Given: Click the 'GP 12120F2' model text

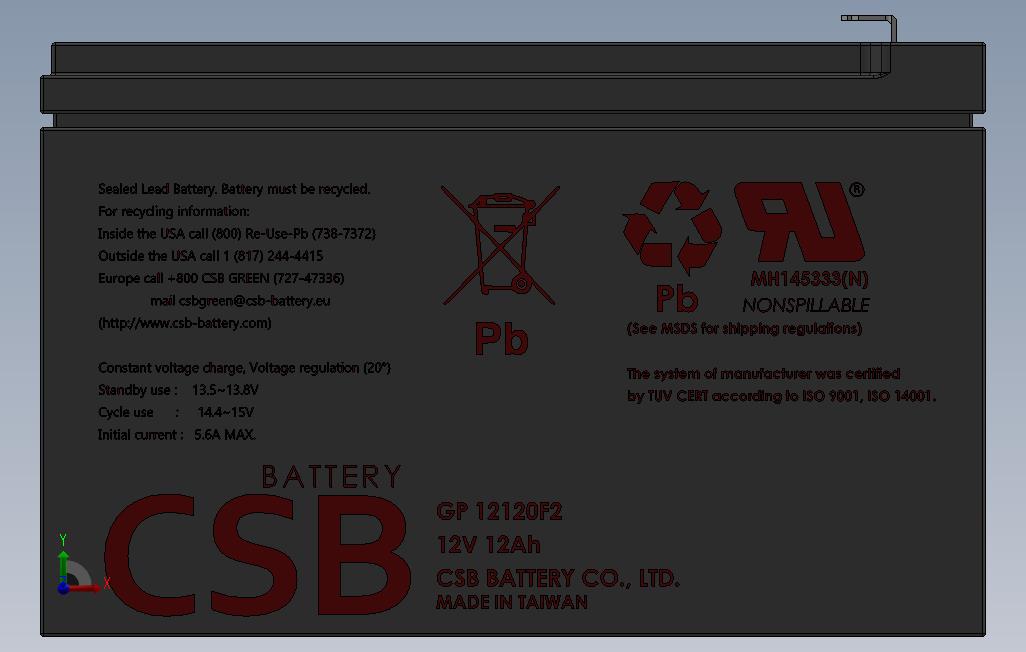Looking at the screenshot, I should (x=499, y=511).
